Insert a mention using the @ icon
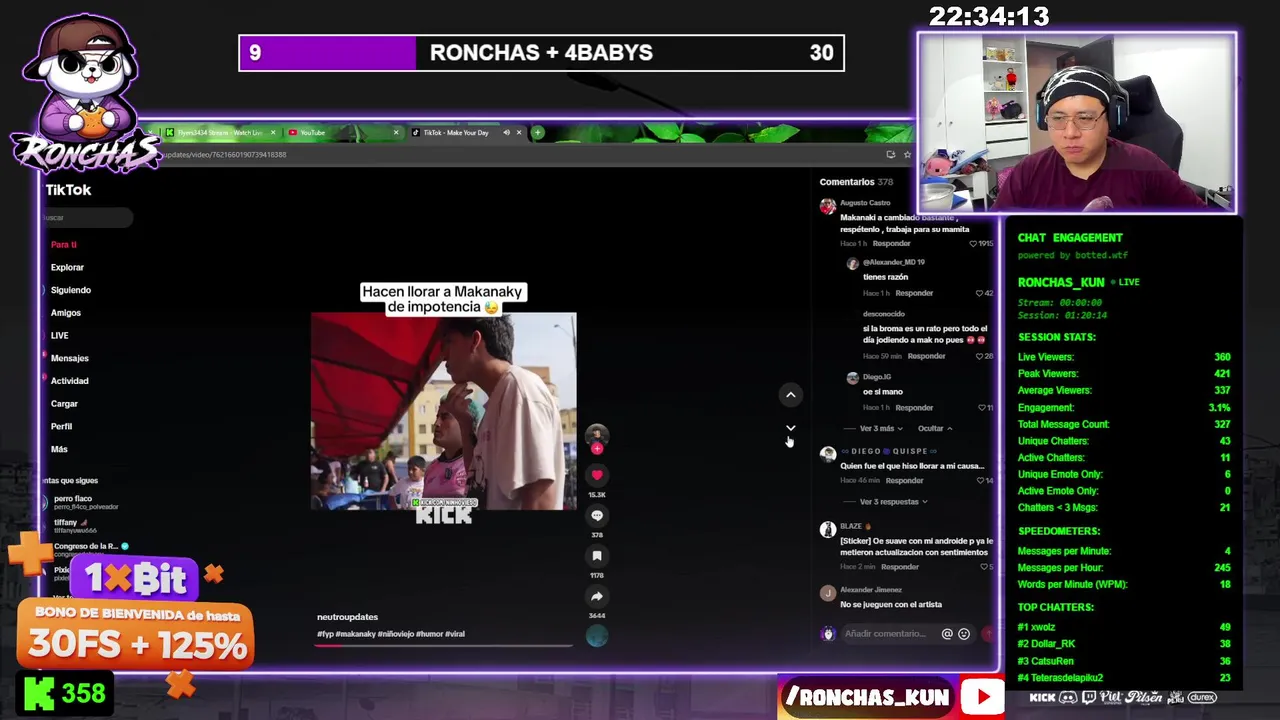 tap(947, 634)
